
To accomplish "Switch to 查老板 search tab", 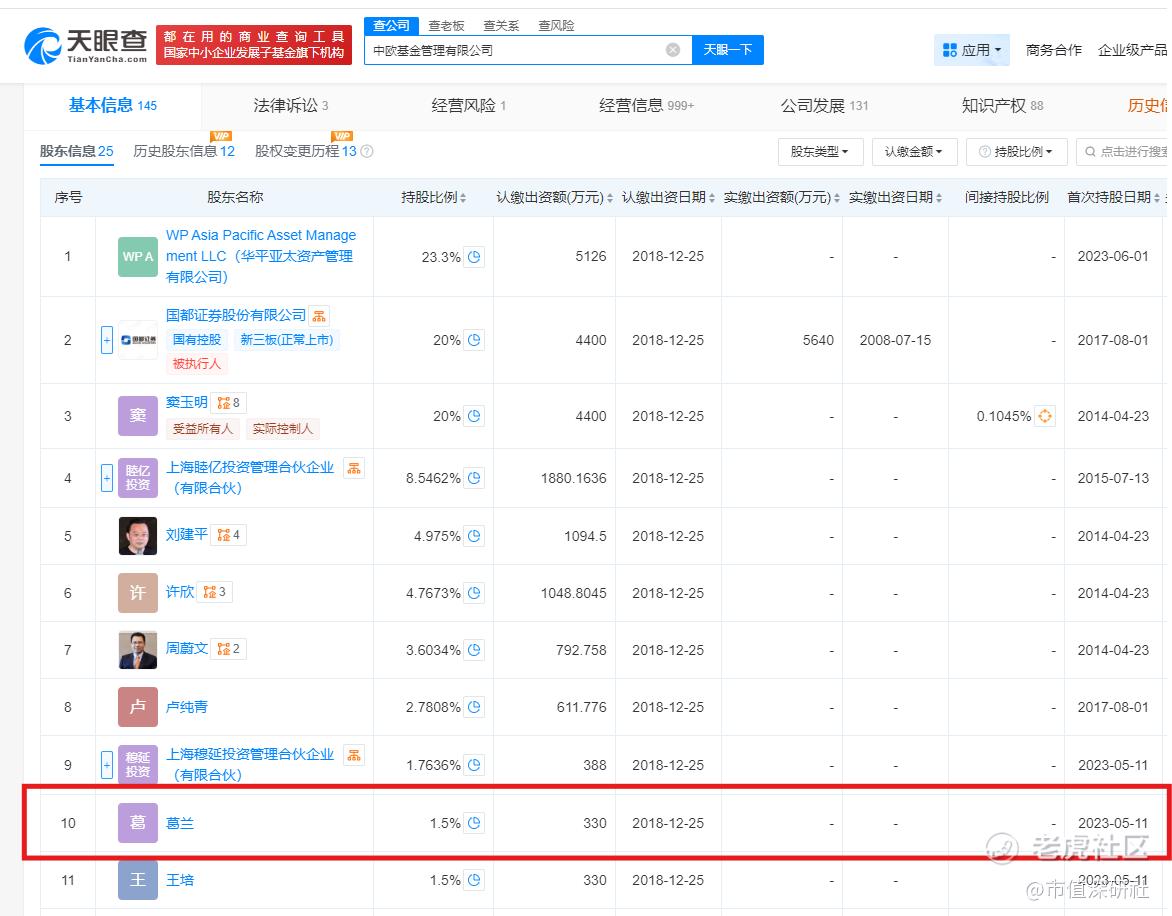I will (446, 25).
